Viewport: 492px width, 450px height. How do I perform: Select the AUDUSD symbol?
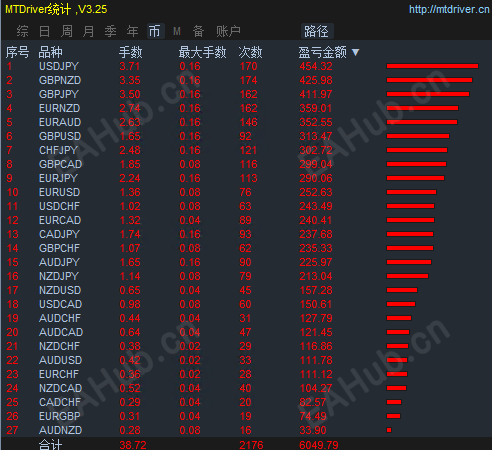[x=60, y=360]
